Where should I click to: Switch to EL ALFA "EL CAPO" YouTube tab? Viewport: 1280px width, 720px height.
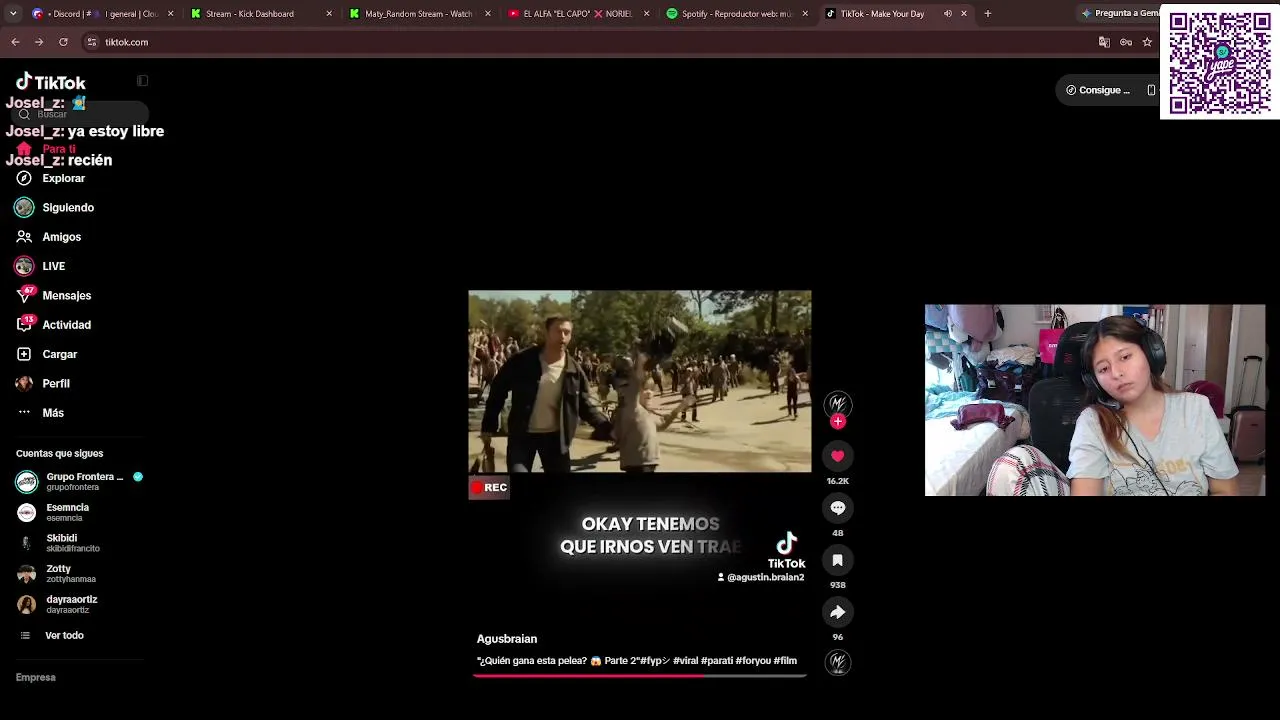tap(578, 14)
